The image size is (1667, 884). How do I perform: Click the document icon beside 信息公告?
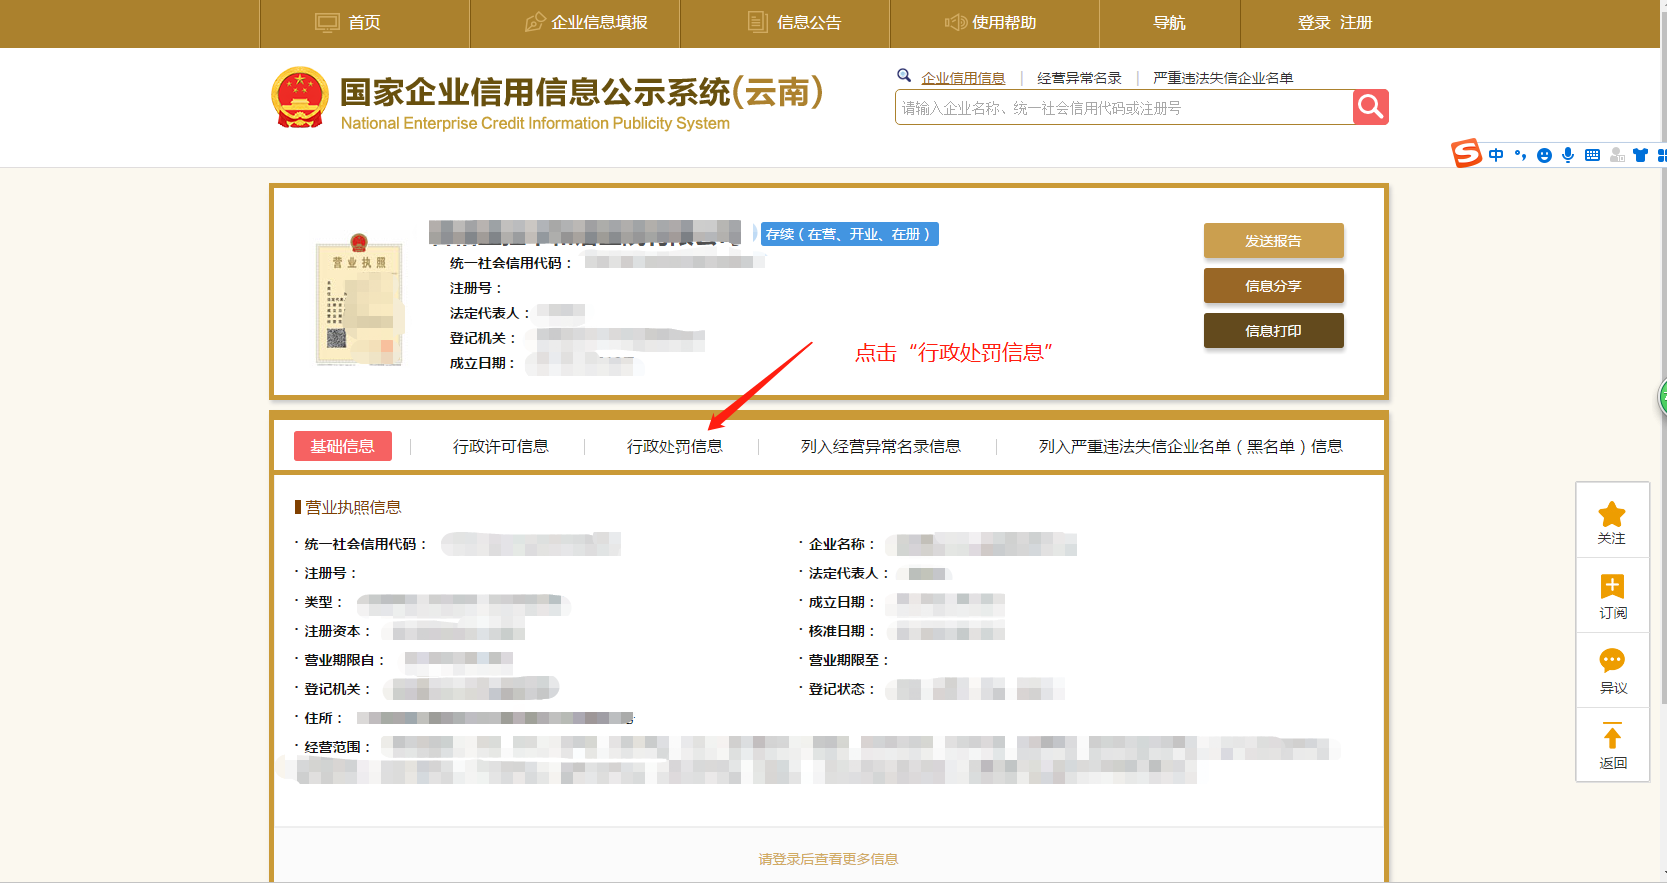[x=758, y=22]
